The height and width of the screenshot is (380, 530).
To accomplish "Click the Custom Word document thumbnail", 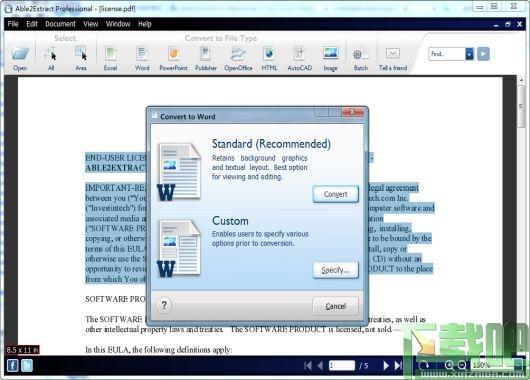I will [179, 248].
